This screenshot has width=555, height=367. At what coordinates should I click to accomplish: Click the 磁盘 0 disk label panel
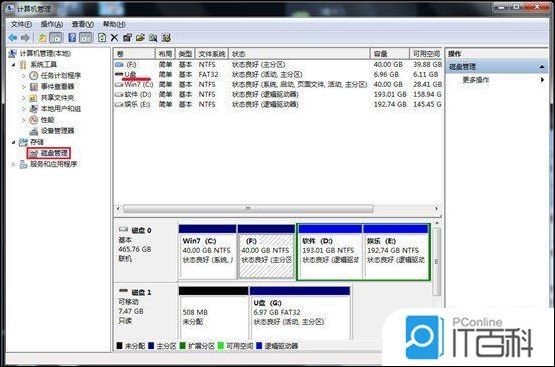pos(145,252)
